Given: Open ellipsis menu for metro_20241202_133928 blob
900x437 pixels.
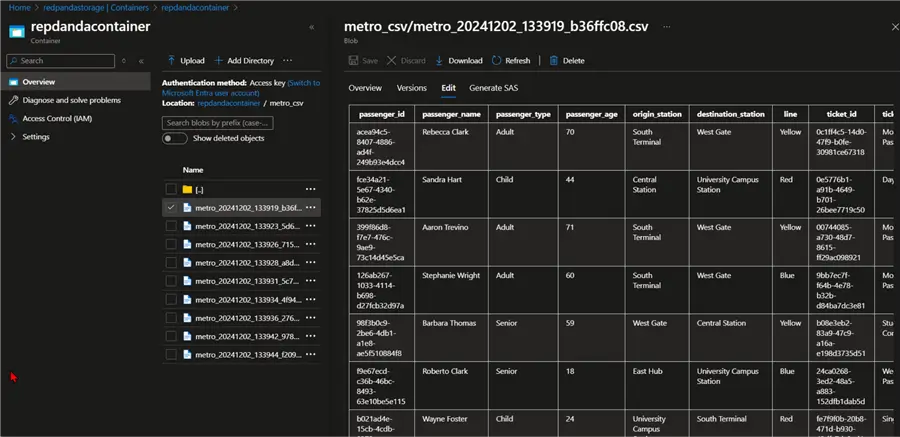Looking at the screenshot, I should 311,262.
